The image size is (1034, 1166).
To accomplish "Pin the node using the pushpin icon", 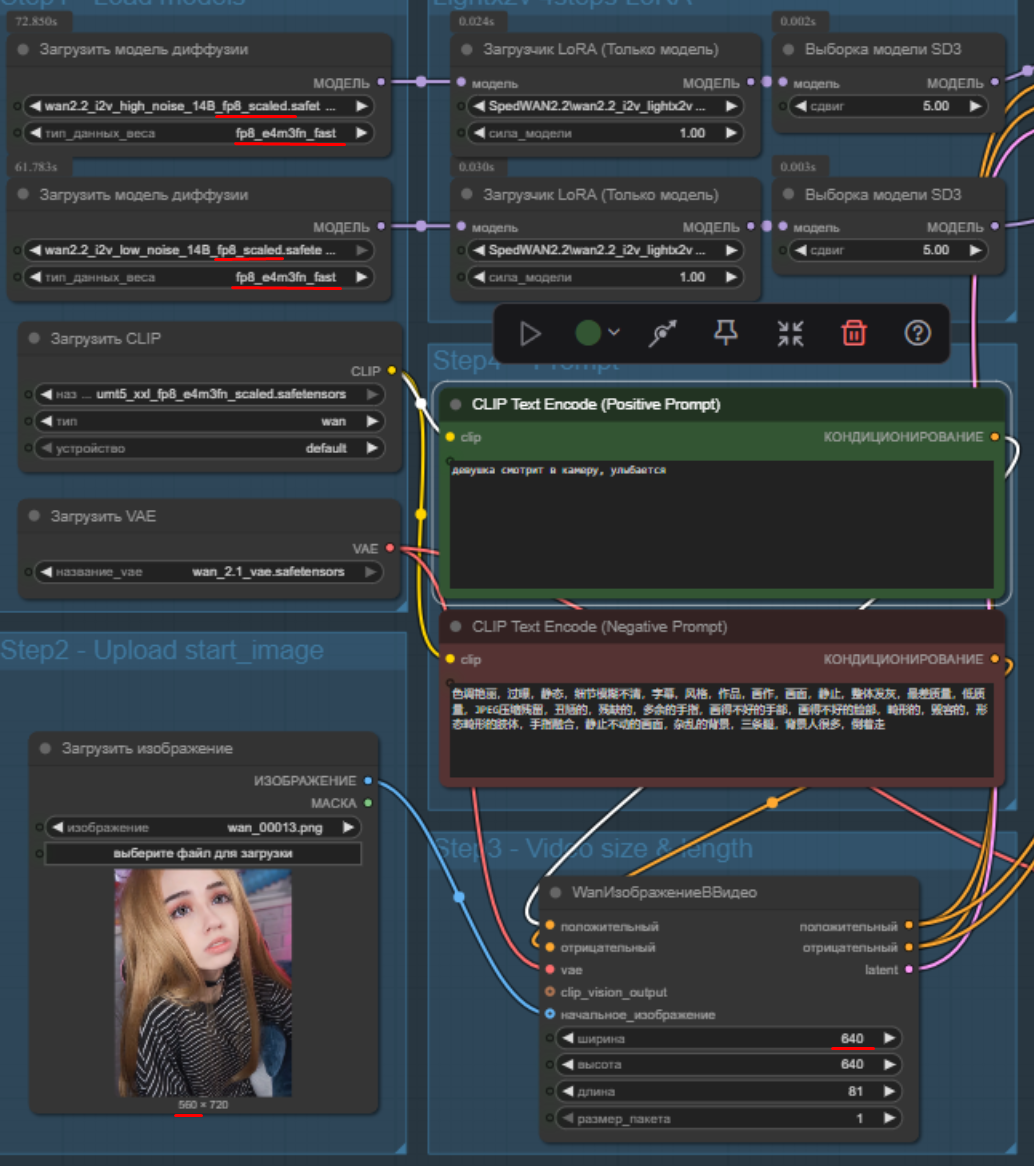I will click(726, 332).
